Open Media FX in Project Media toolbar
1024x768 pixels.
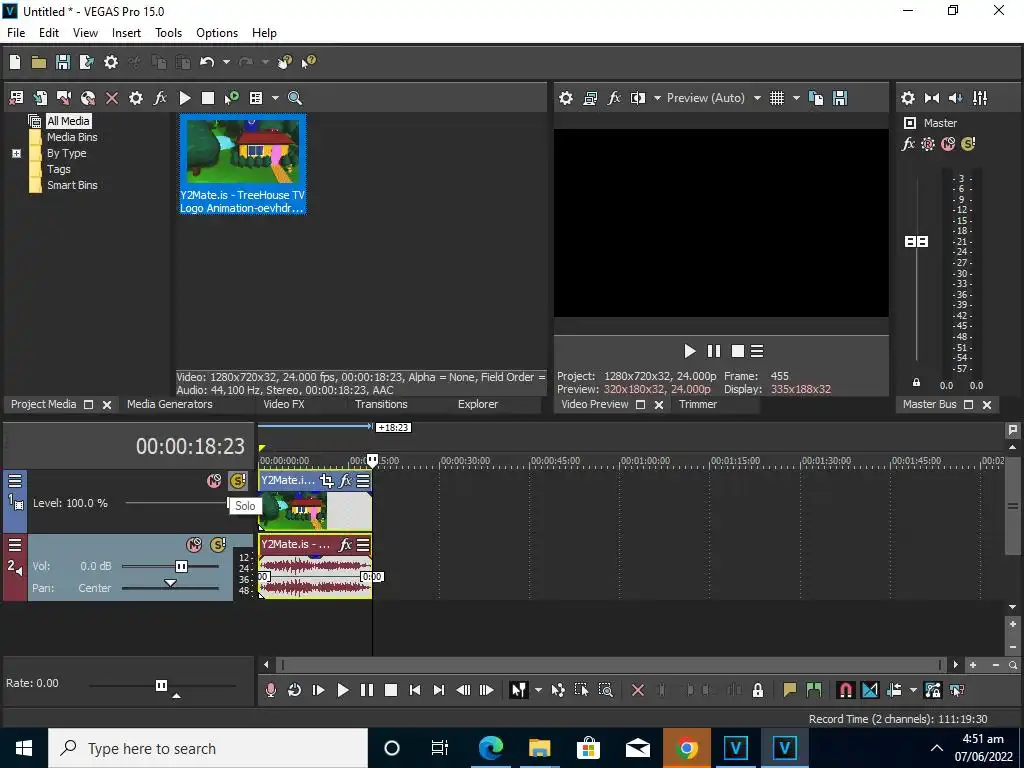click(160, 98)
